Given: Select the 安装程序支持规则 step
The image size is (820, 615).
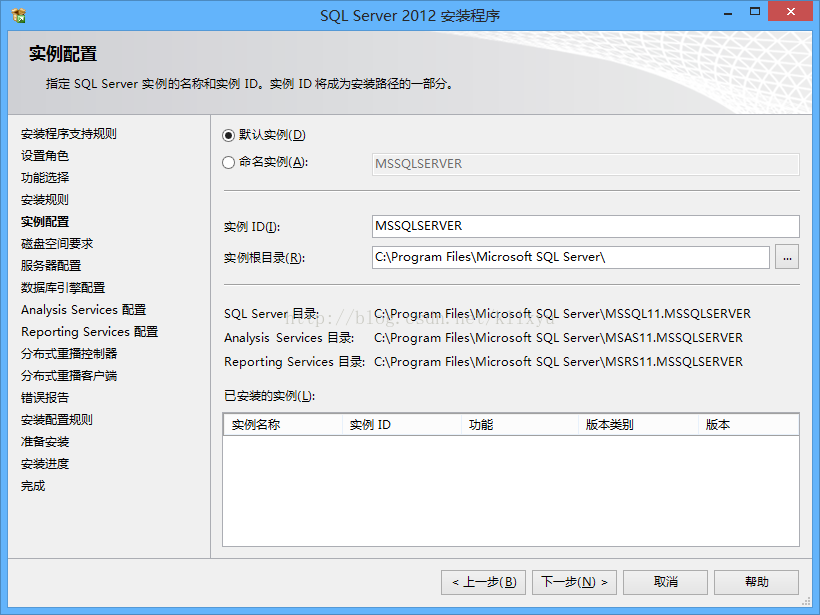Looking at the screenshot, I should (69, 134).
